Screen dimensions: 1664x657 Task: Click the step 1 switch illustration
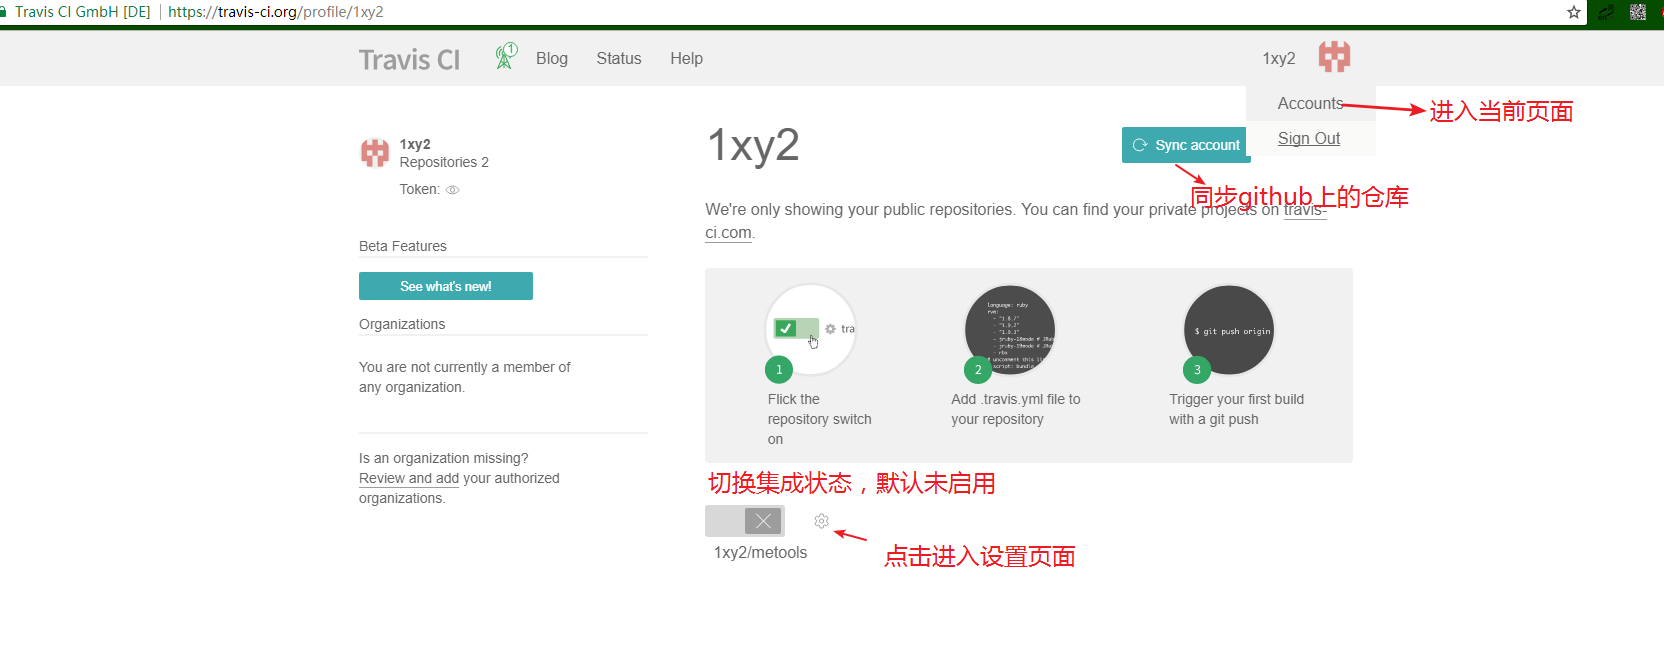810,329
